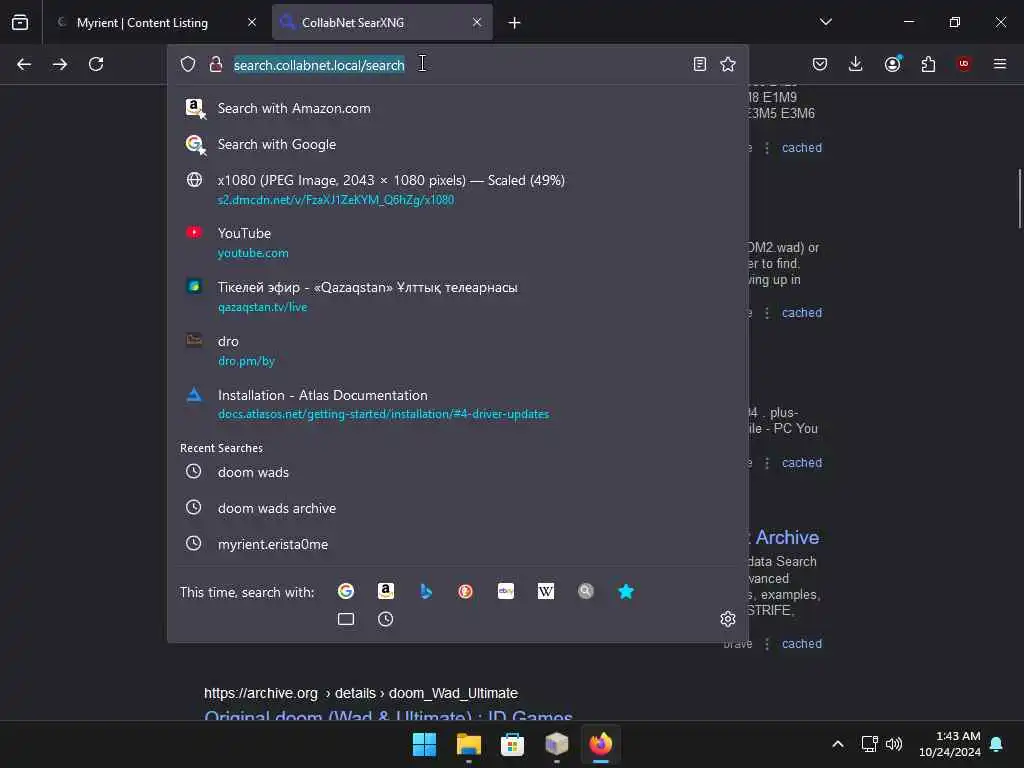Open the x1080 JPEG Image suggestion
This screenshot has width=1024, height=768.
[458, 189]
